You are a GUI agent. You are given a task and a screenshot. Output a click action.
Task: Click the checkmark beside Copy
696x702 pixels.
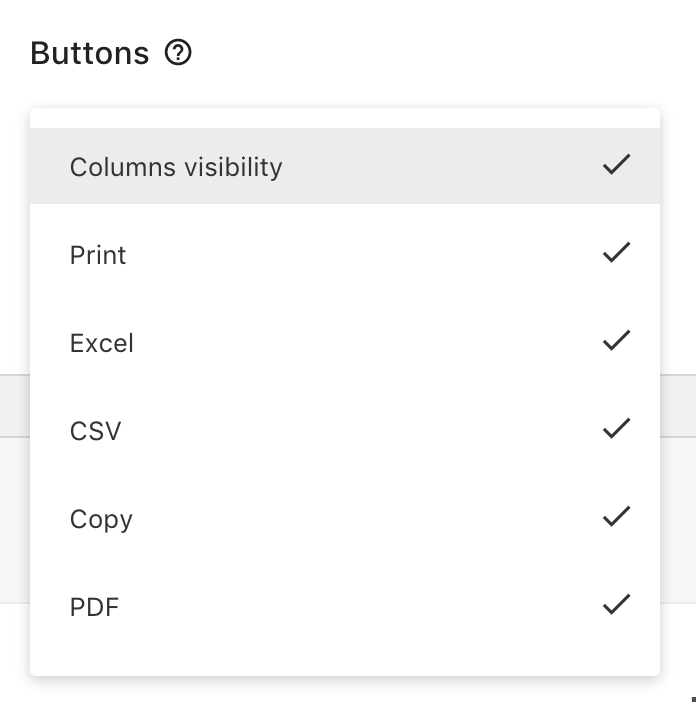[616, 516]
